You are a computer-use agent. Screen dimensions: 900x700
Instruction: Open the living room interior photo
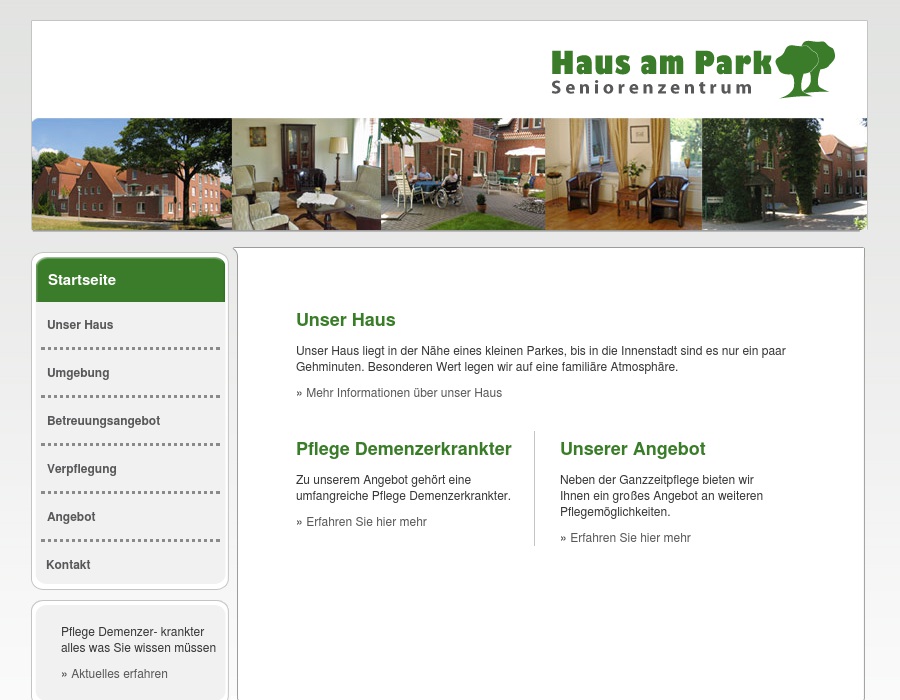tap(306, 174)
